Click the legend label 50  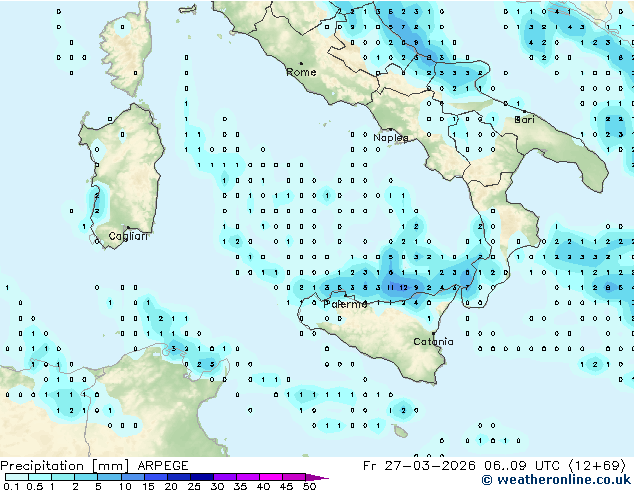point(310,486)
